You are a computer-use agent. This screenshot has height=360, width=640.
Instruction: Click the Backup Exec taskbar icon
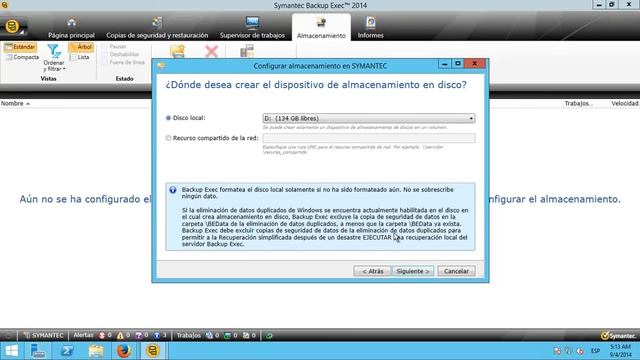[x=153, y=351]
